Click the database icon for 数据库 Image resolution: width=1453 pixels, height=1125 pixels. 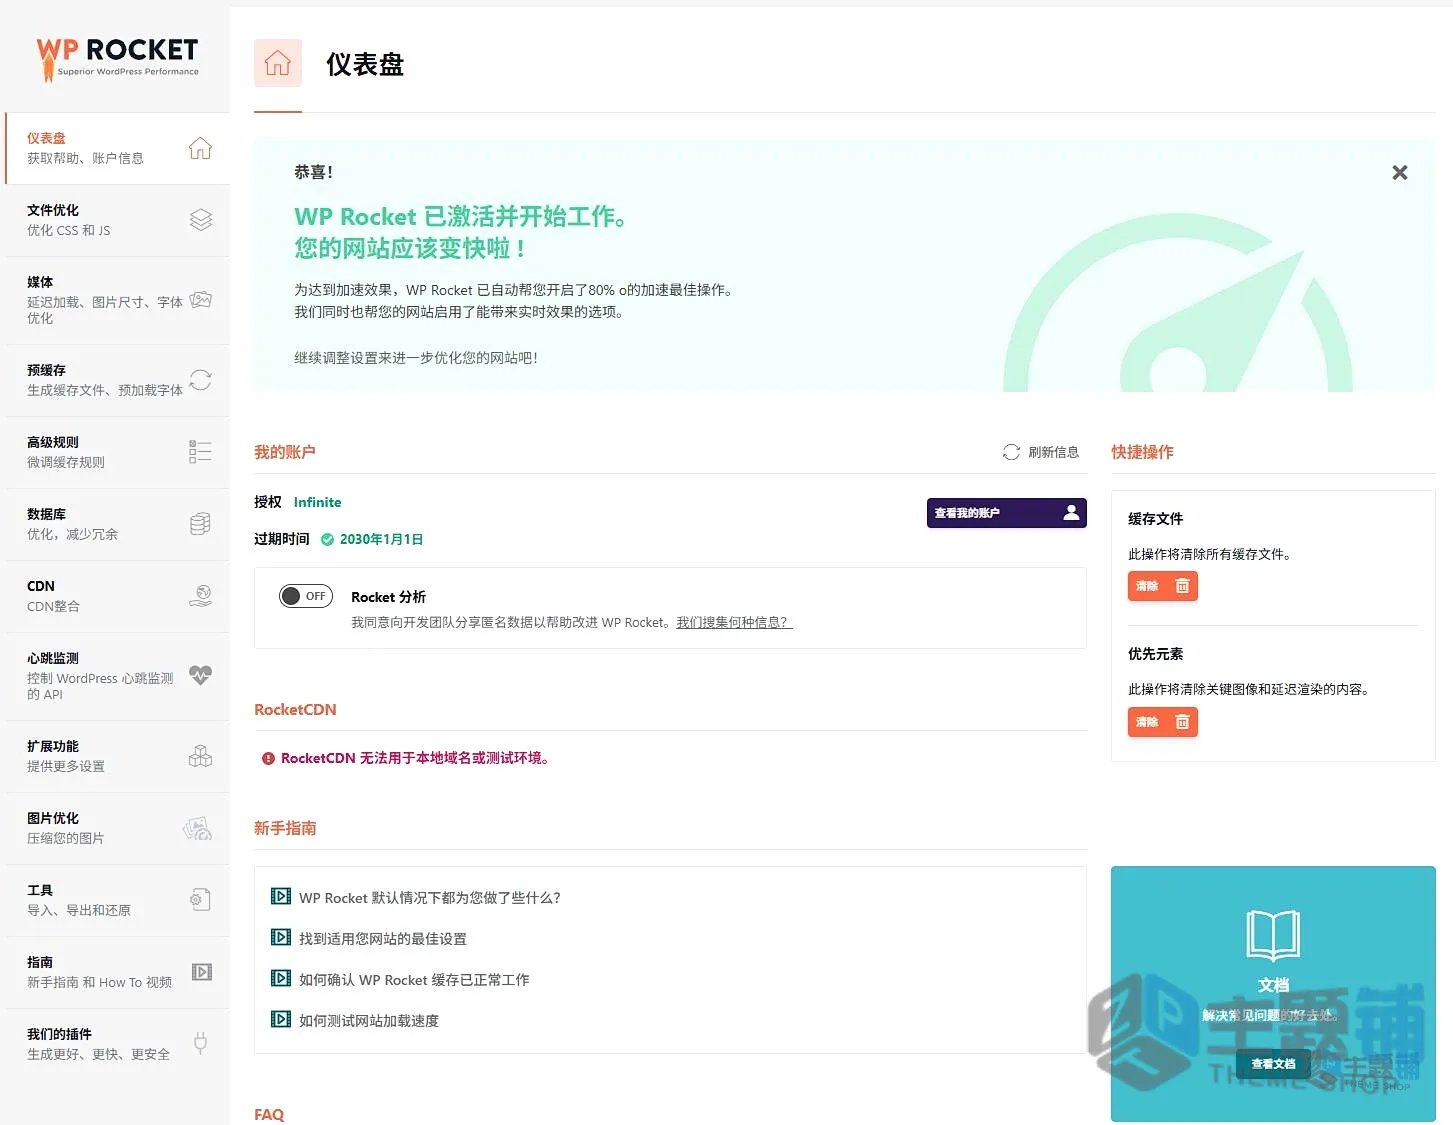coord(200,524)
